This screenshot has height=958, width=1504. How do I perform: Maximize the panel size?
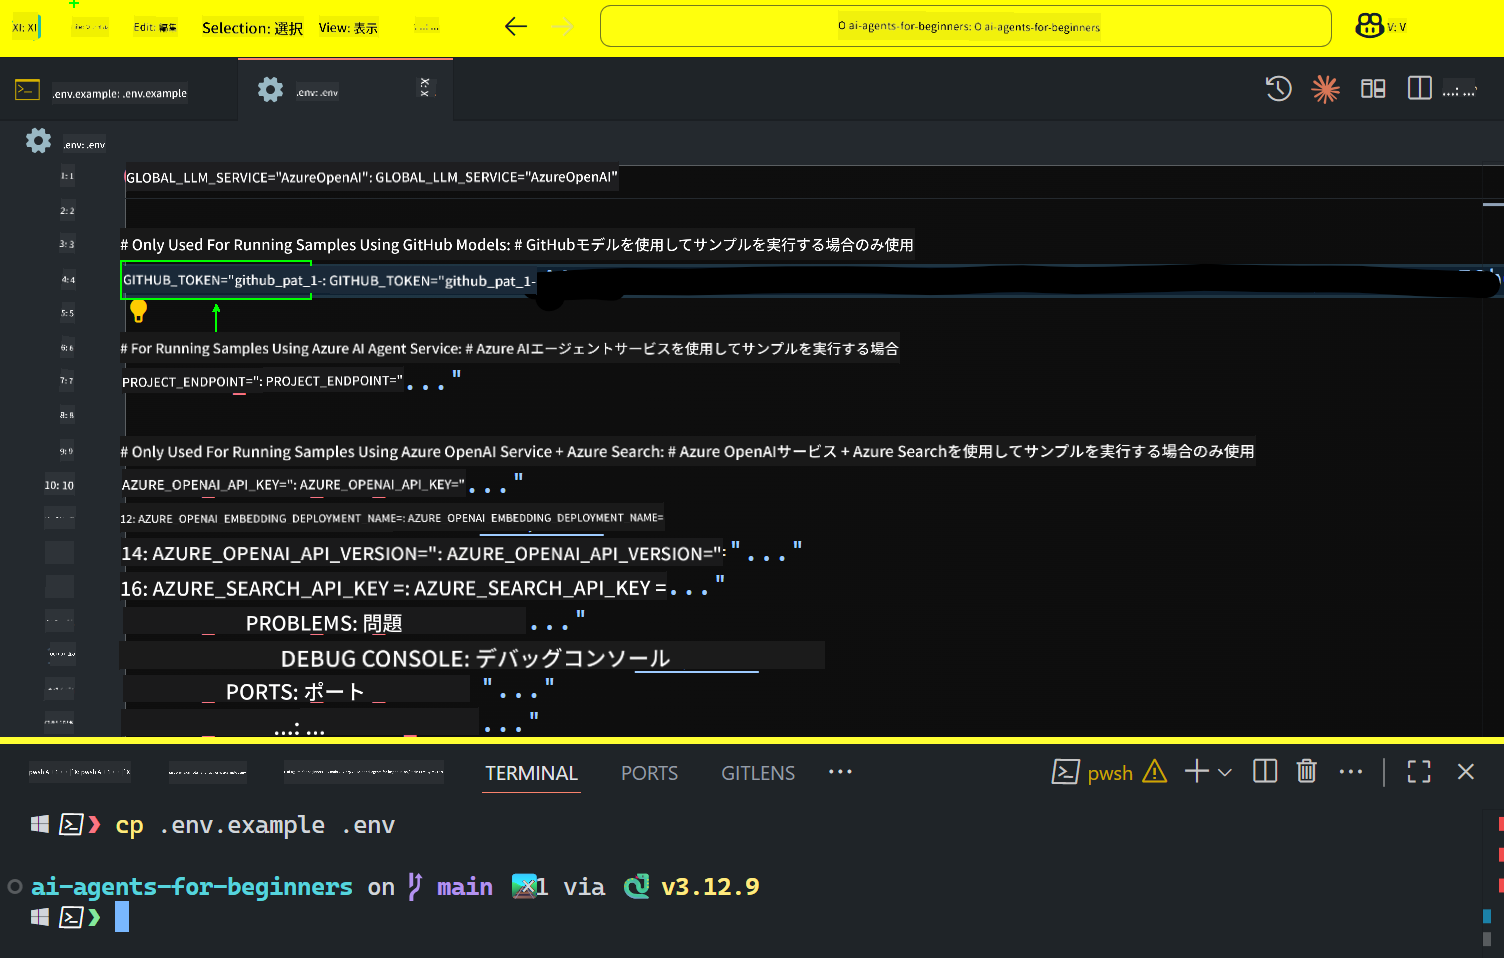(1419, 771)
